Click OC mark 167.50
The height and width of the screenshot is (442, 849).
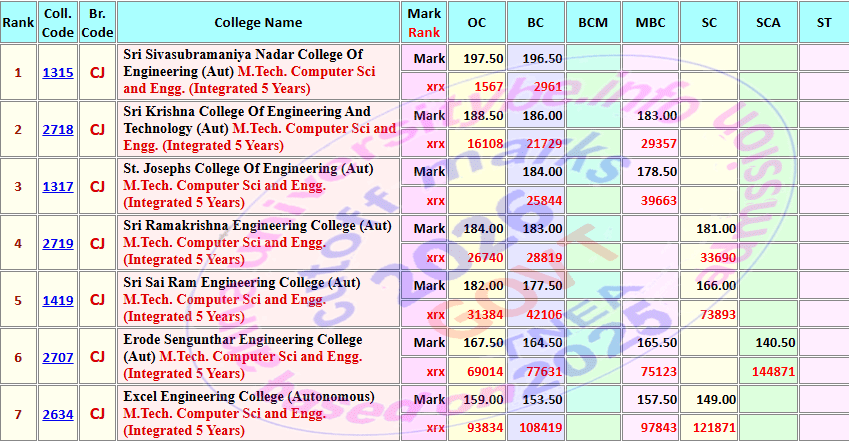[x=483, y=342]
